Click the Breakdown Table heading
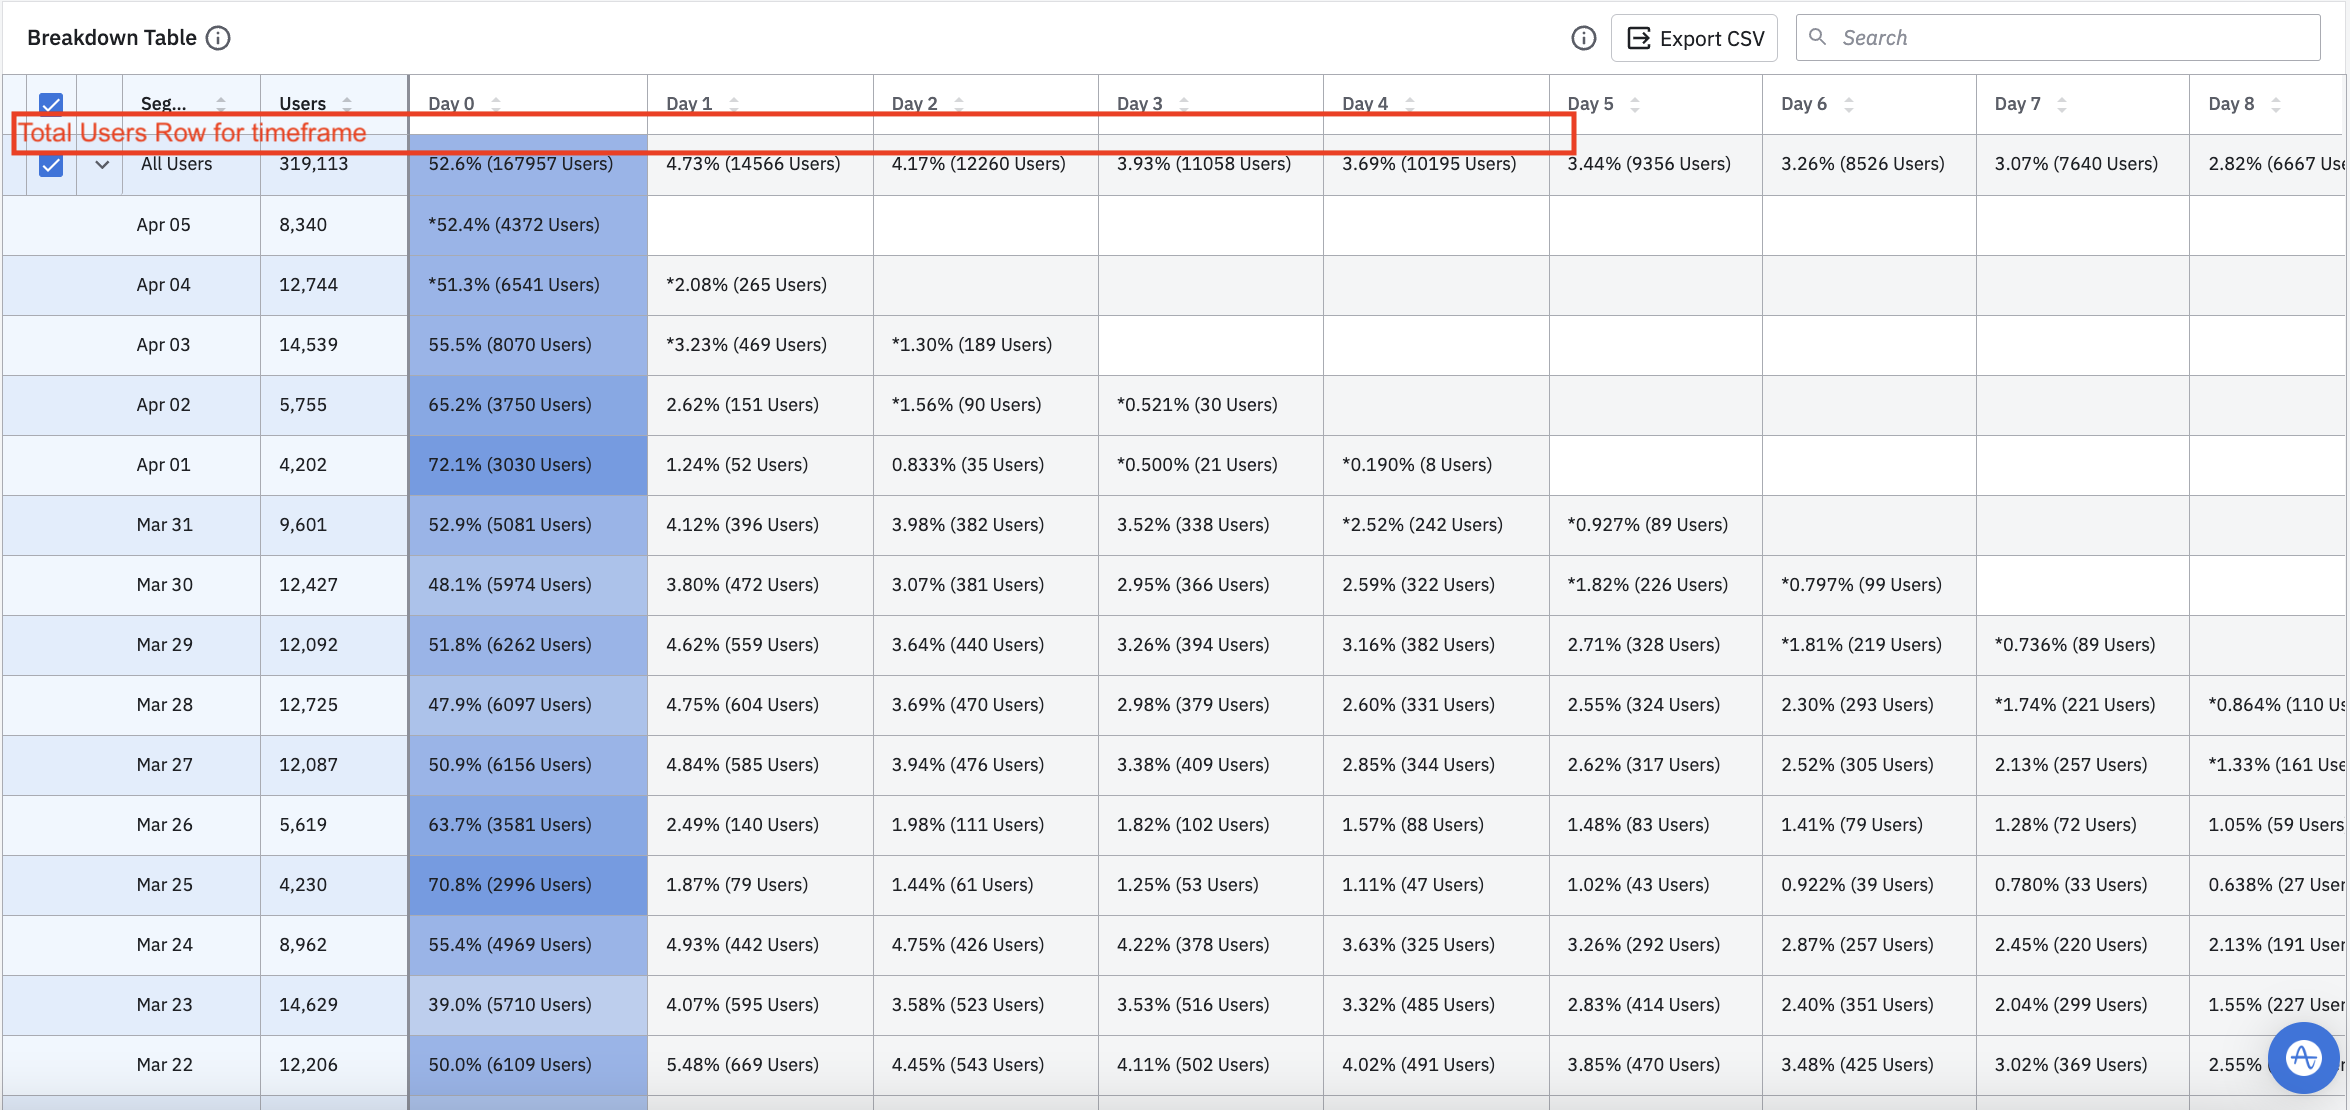The image size is (2350, 1110). (x=112, y=38)
